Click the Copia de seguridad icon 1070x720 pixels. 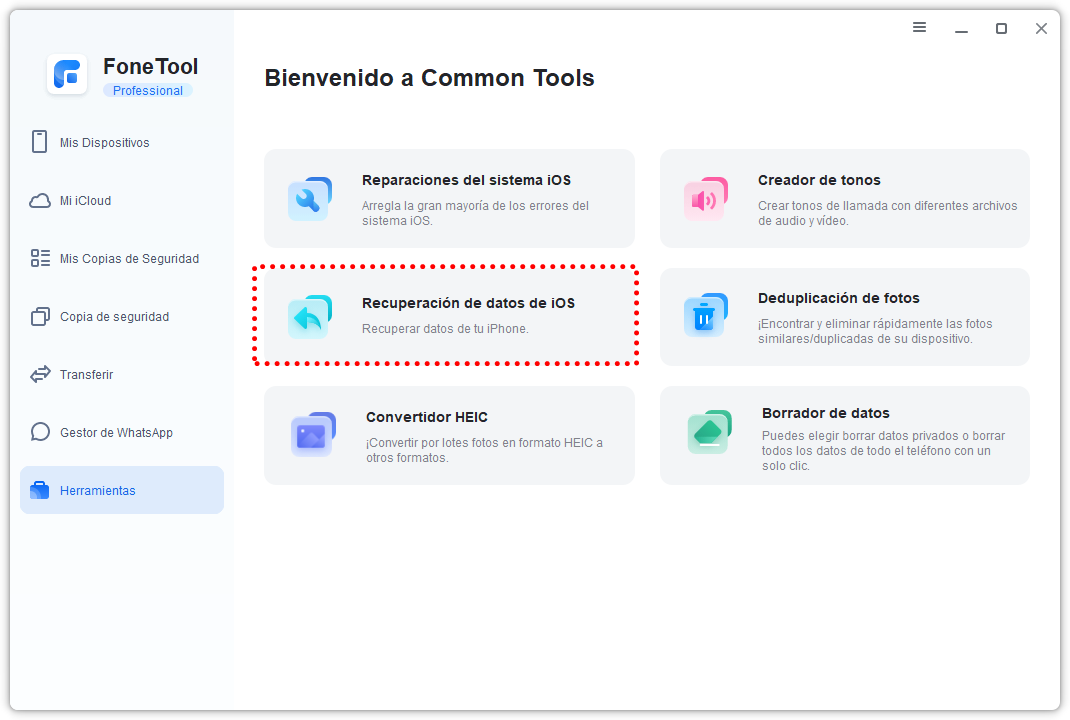point(40,317)
